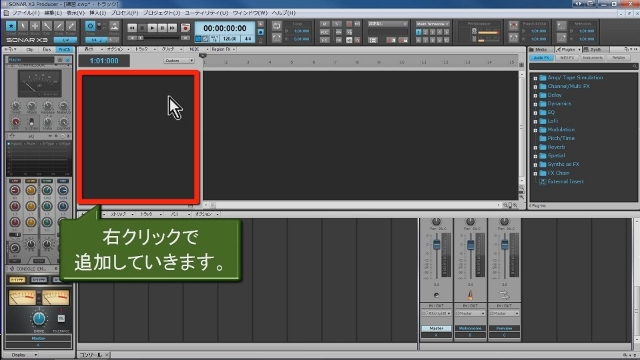Click the 00:00:00:00 time display
The width and height of the screenshot is (640, 360).
[225, 28]
